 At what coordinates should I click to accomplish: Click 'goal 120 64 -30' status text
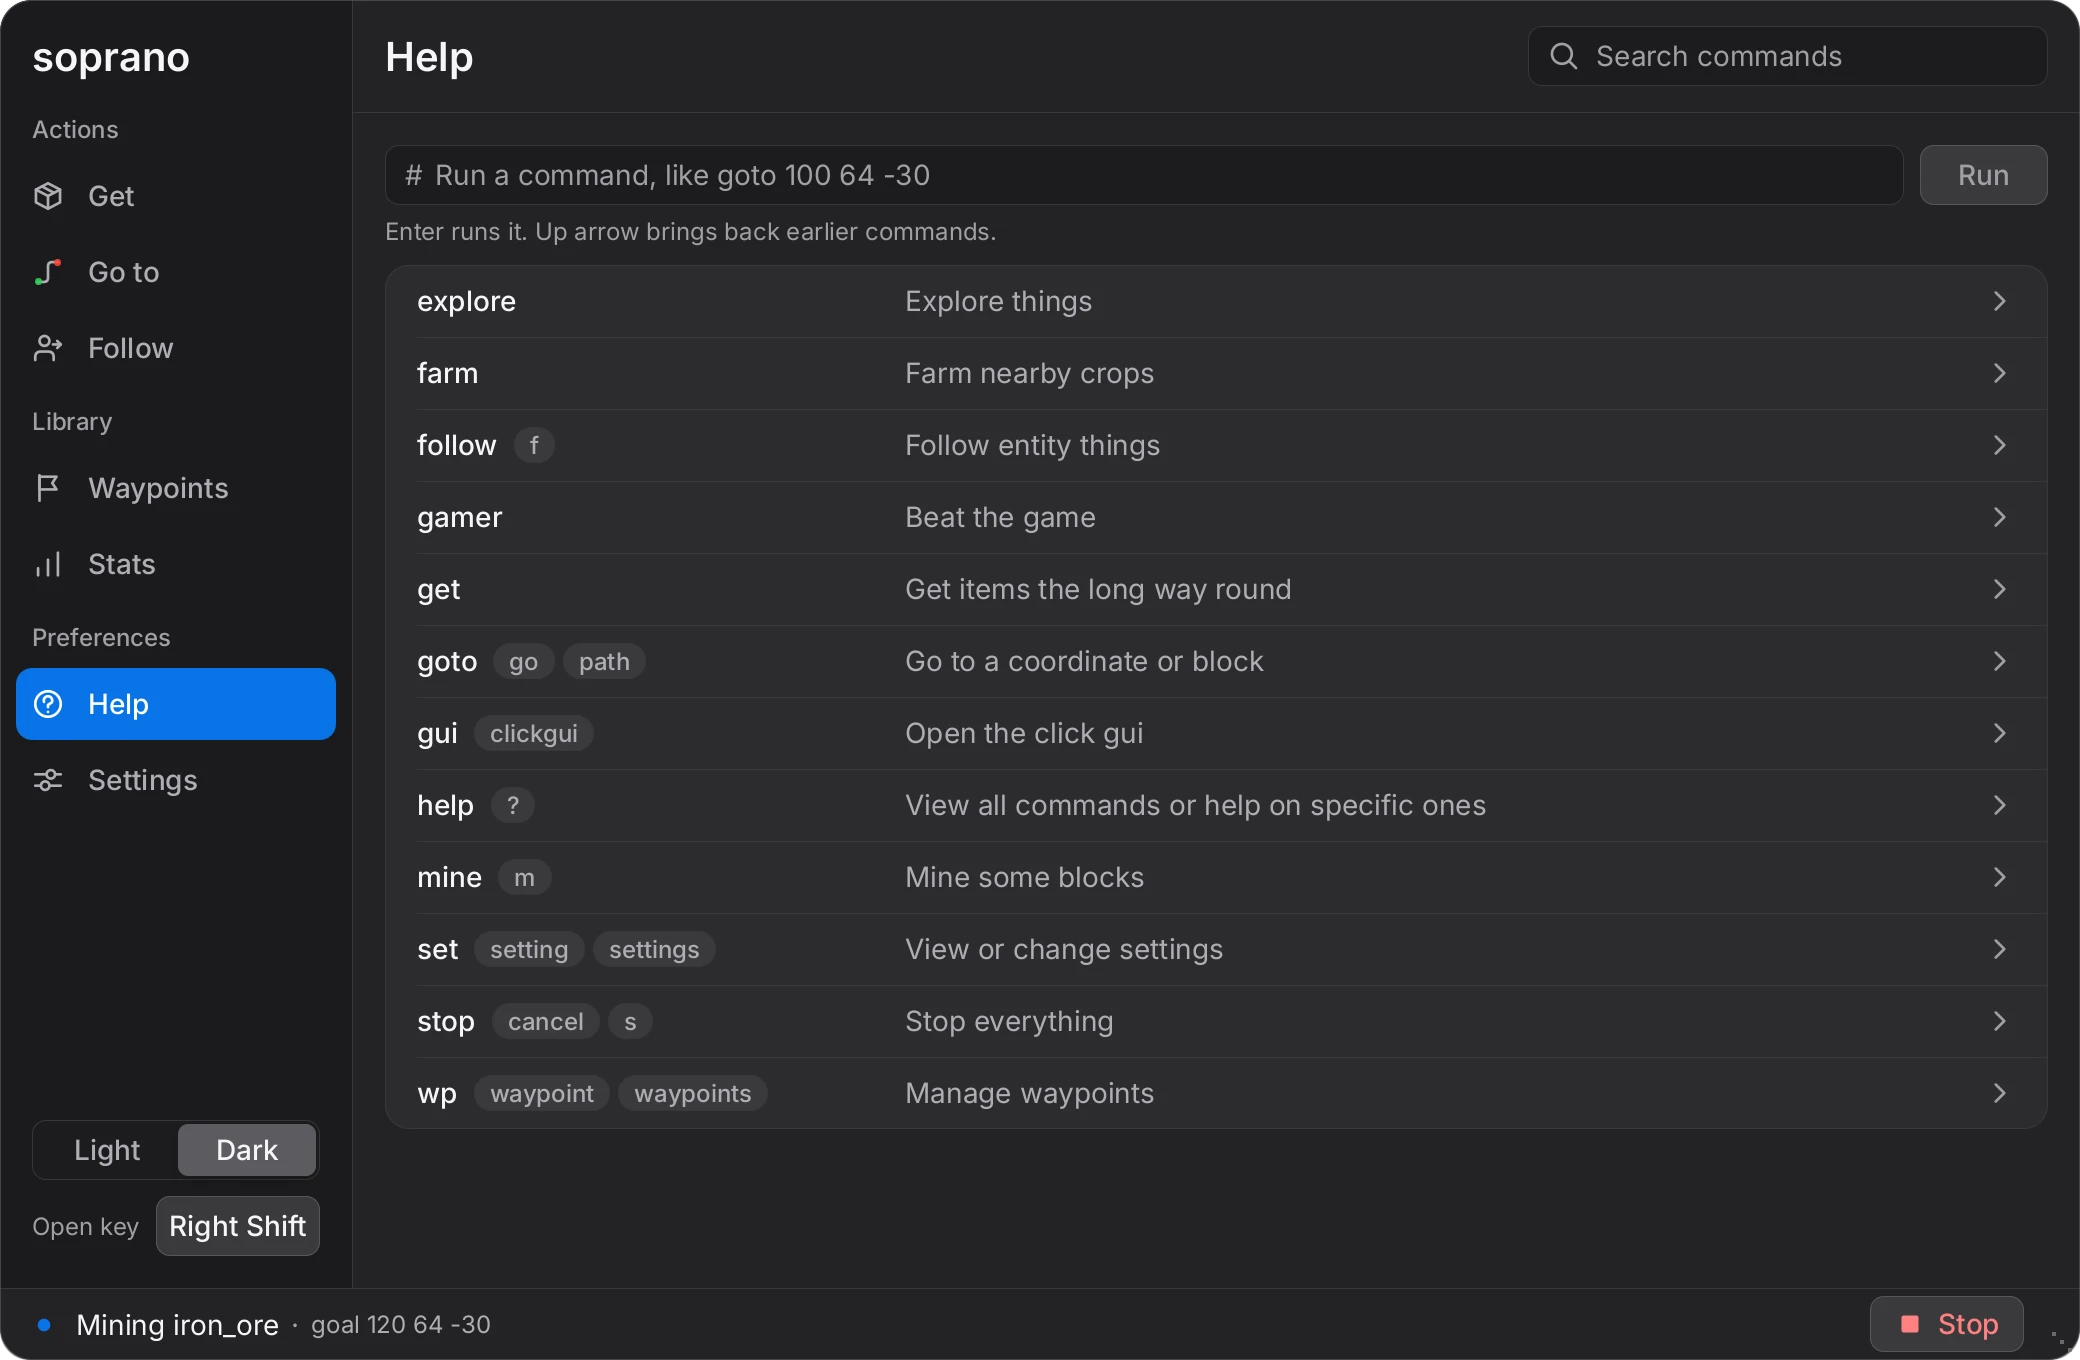pyautogui.click(x=401, y=1324)
